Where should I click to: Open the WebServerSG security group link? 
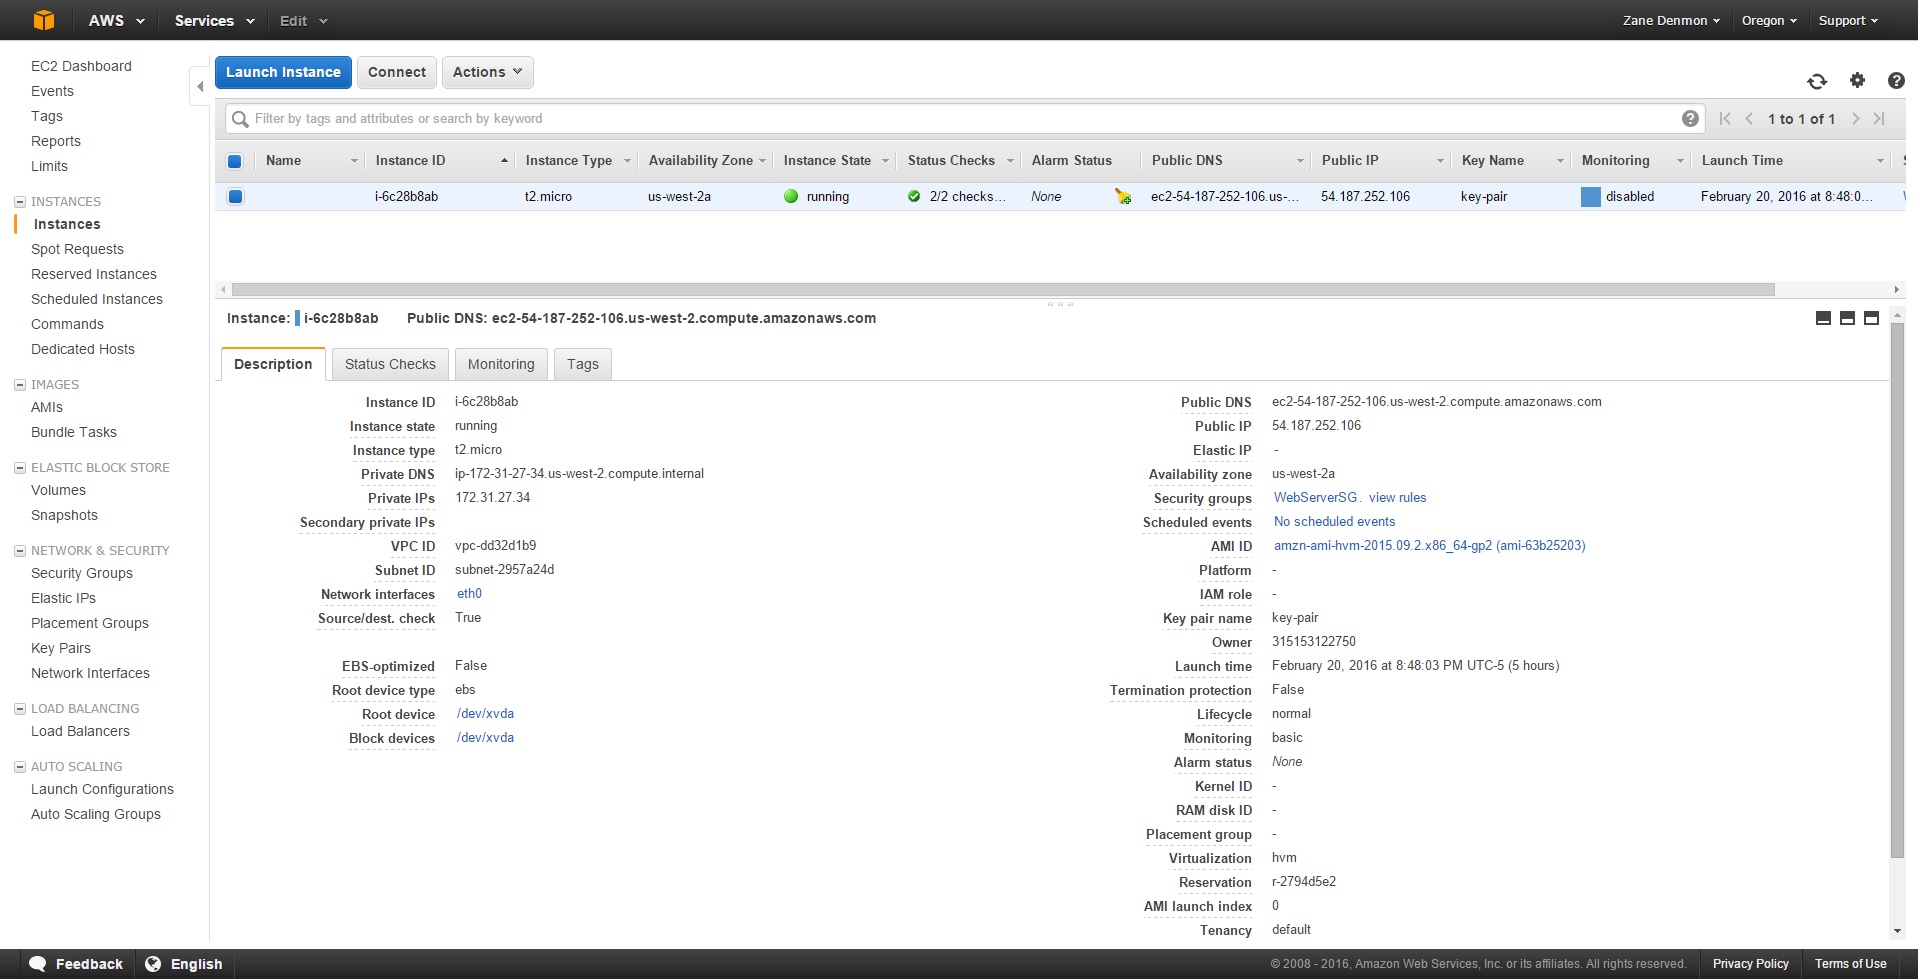tap(1316, 497)
